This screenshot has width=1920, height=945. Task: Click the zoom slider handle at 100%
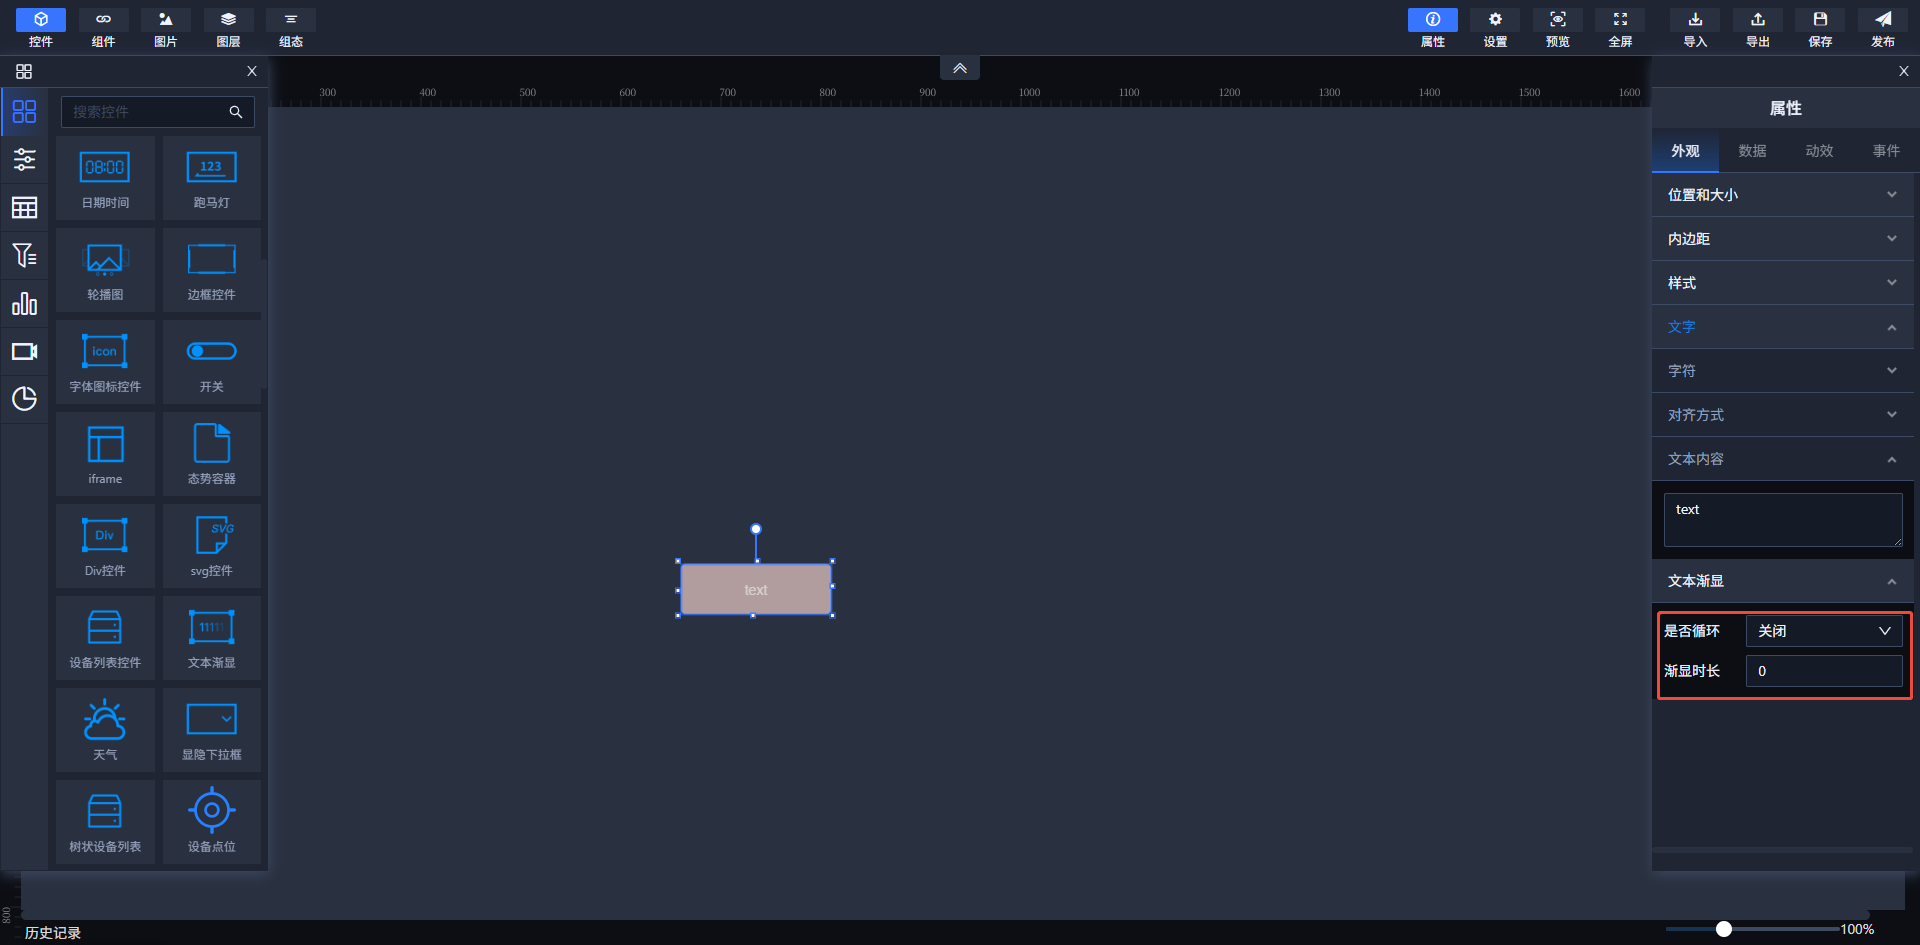[x=1724, y=929]
